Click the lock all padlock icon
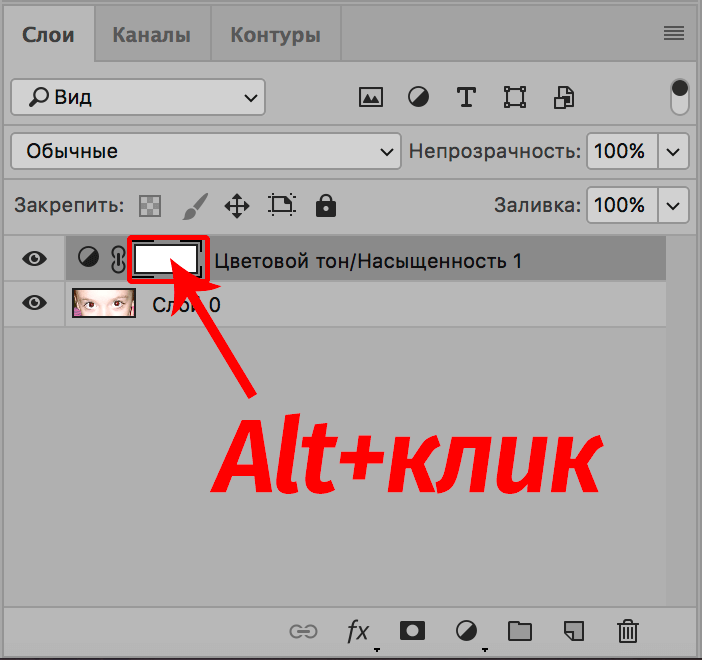 (x=325, y=206)
